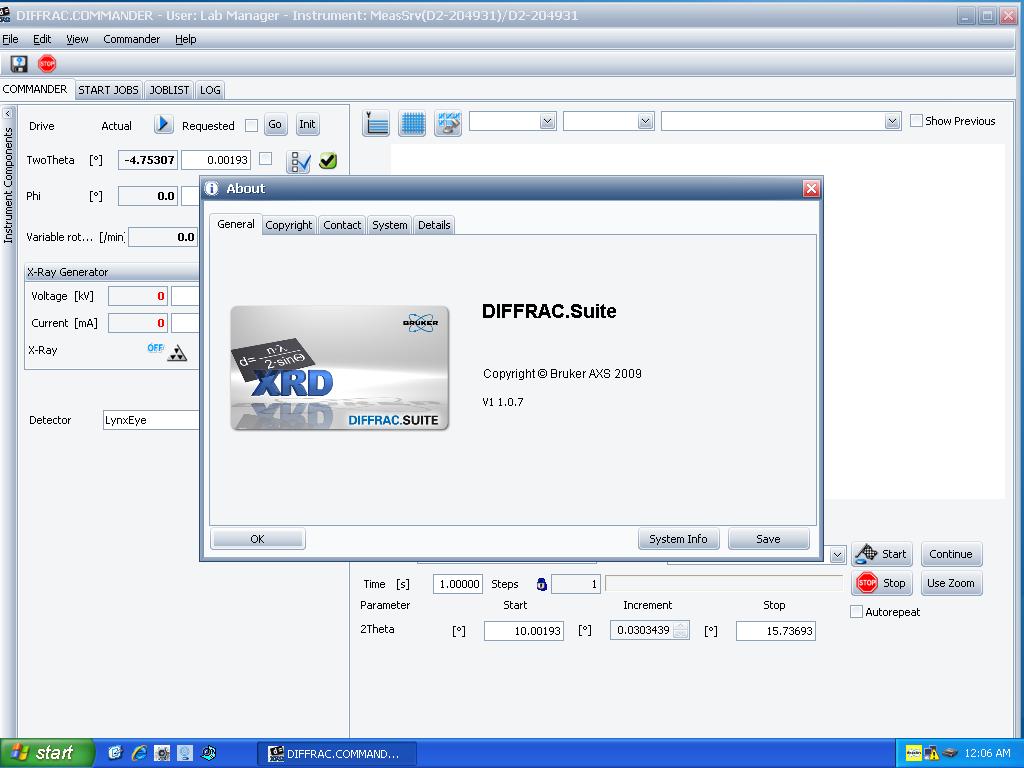The image size is (1024, 768).
Task: Click the X-Ray radiation warning icon
Action: pyautogui.click(x=177, y=352)
